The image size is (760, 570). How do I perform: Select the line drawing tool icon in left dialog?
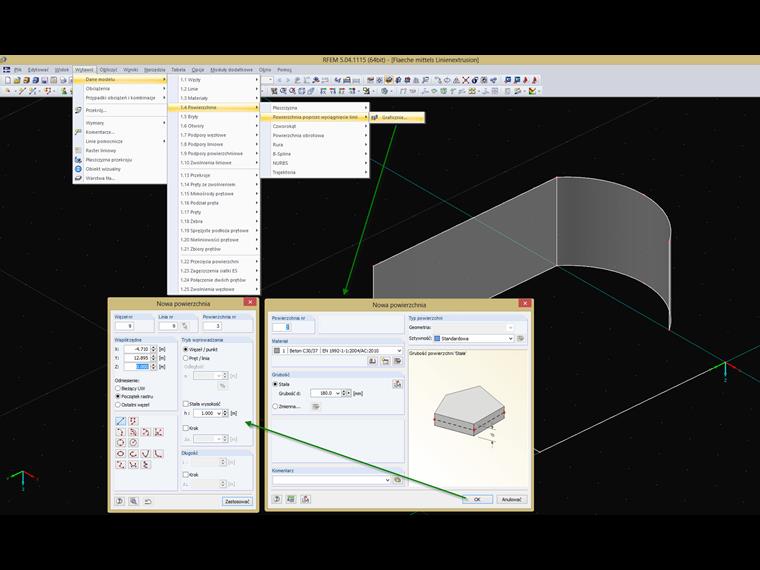click(121, 421)
